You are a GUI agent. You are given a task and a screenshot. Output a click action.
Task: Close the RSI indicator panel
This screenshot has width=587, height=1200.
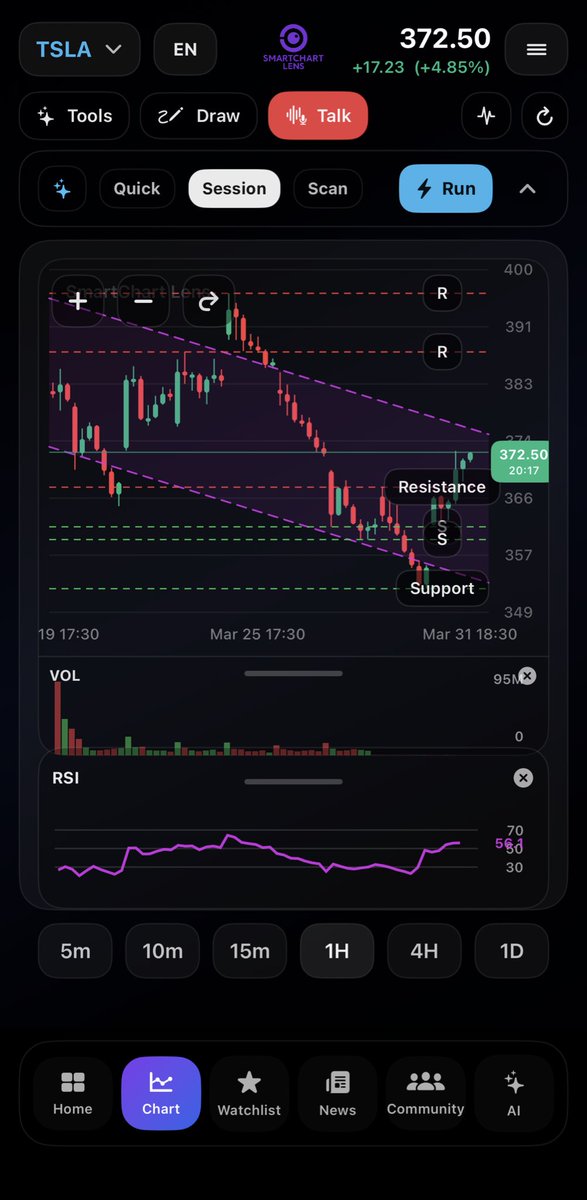point(522,778)
